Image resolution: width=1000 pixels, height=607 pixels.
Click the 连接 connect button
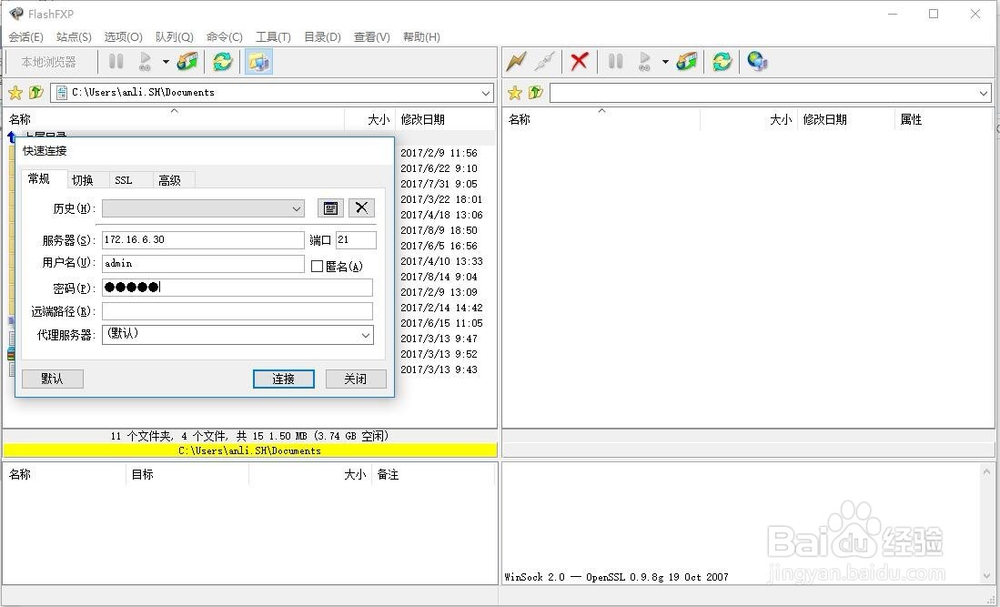click(x=283, y=379)
